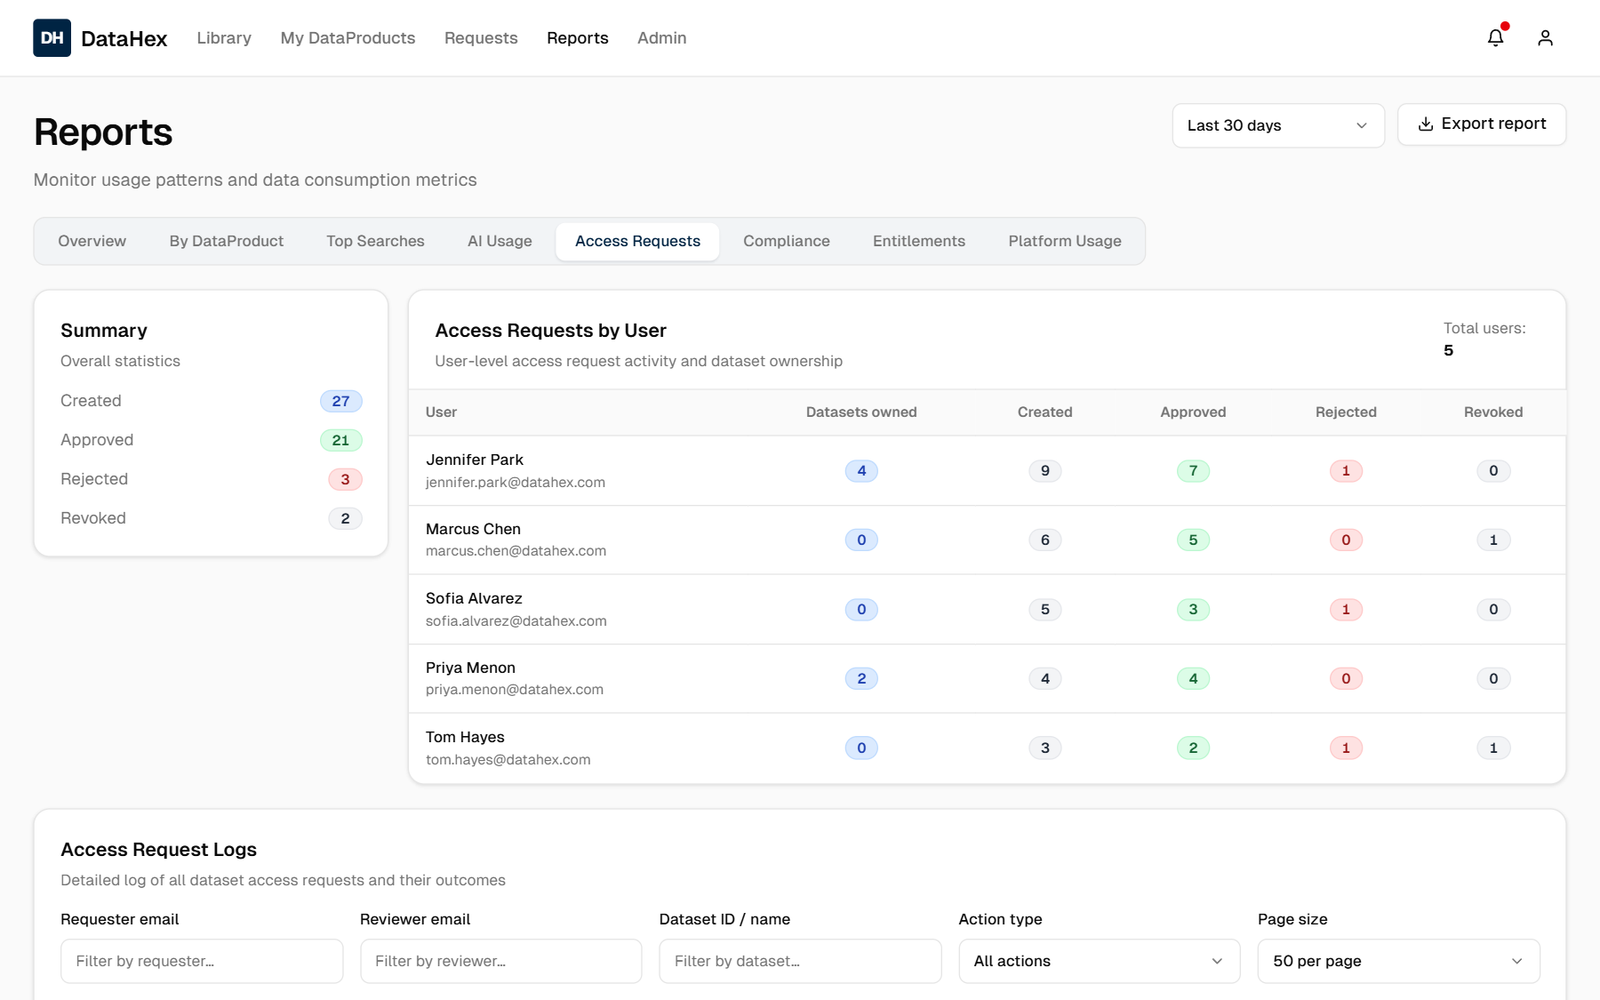Open My DataProducts navigation item
Screen dimensions: 1600x1000
tap(348, 38)
